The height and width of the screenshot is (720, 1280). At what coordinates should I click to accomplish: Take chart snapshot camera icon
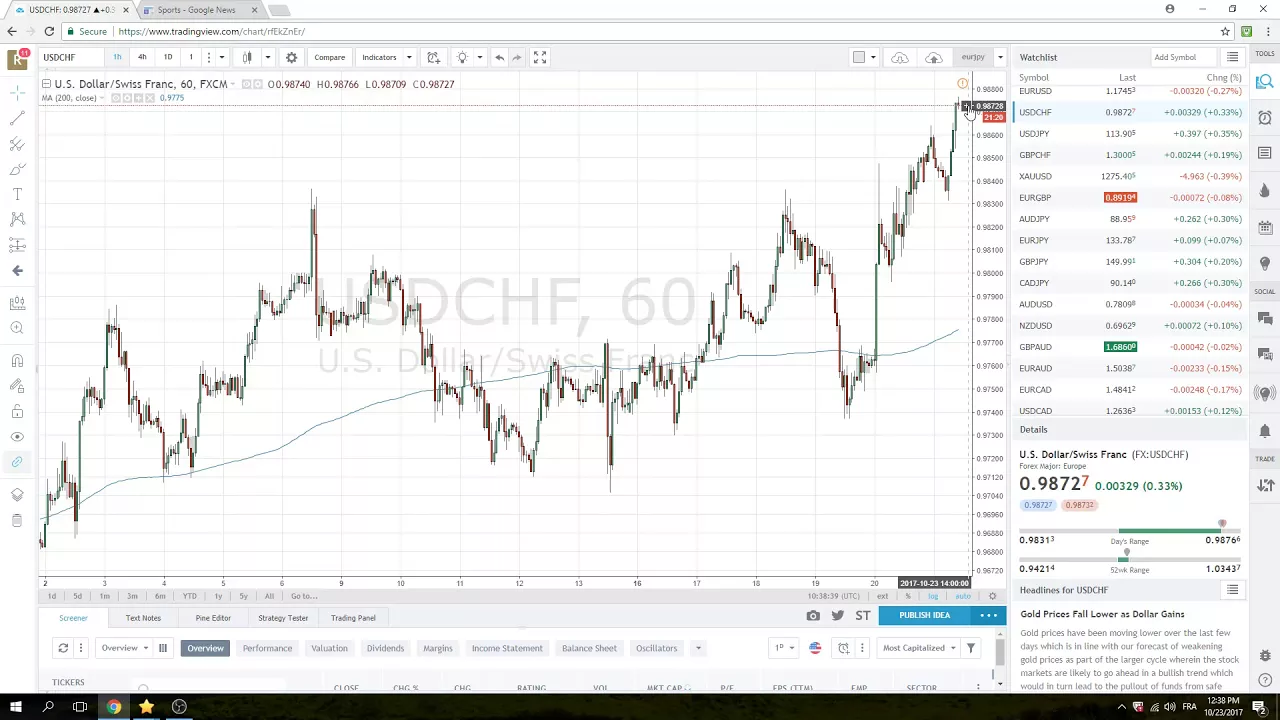813,615
